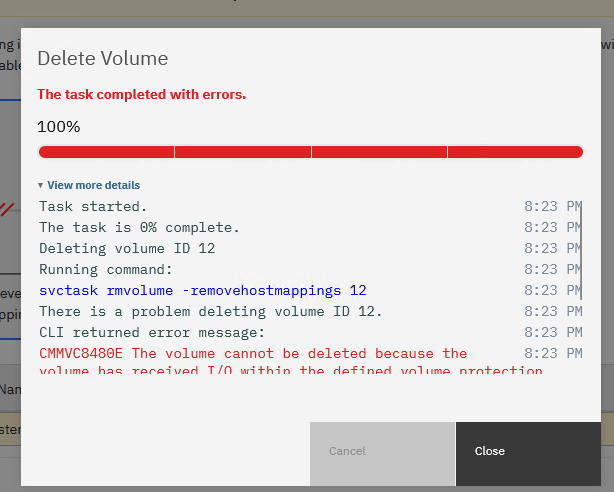
Task: Click the second segment of the progress bar
Action: pos(243,152)
